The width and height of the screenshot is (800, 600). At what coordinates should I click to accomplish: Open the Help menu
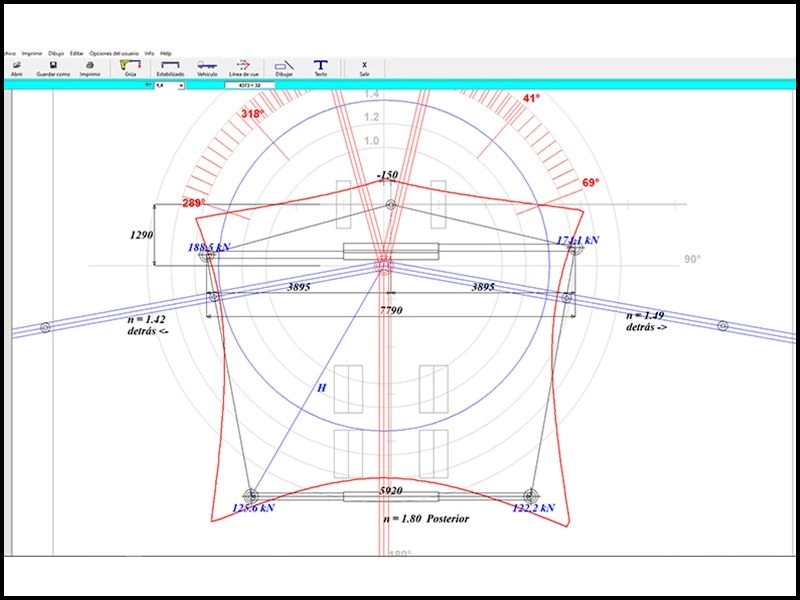(x=166, y=53)
